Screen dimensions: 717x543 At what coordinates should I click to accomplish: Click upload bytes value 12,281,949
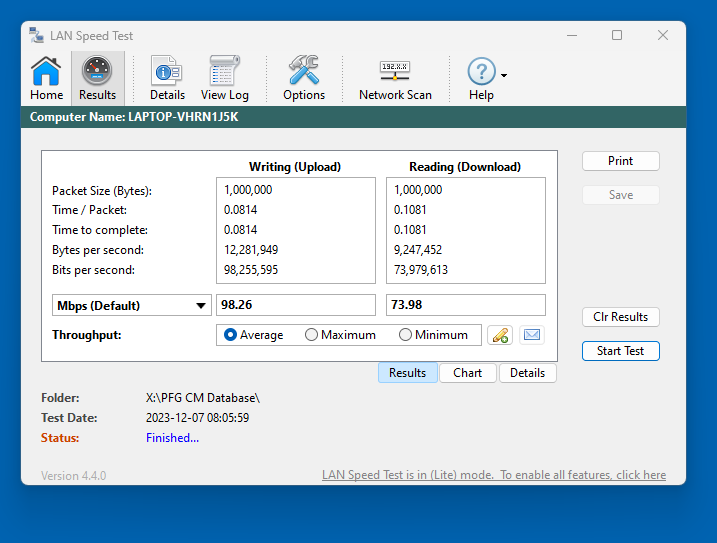(251, 250)
